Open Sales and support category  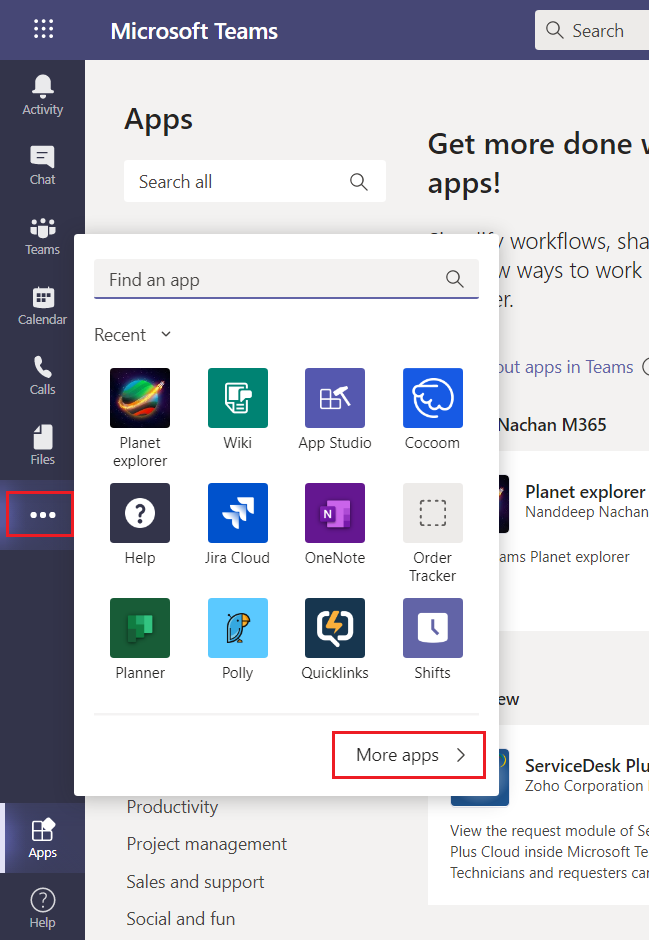[195, 882]
